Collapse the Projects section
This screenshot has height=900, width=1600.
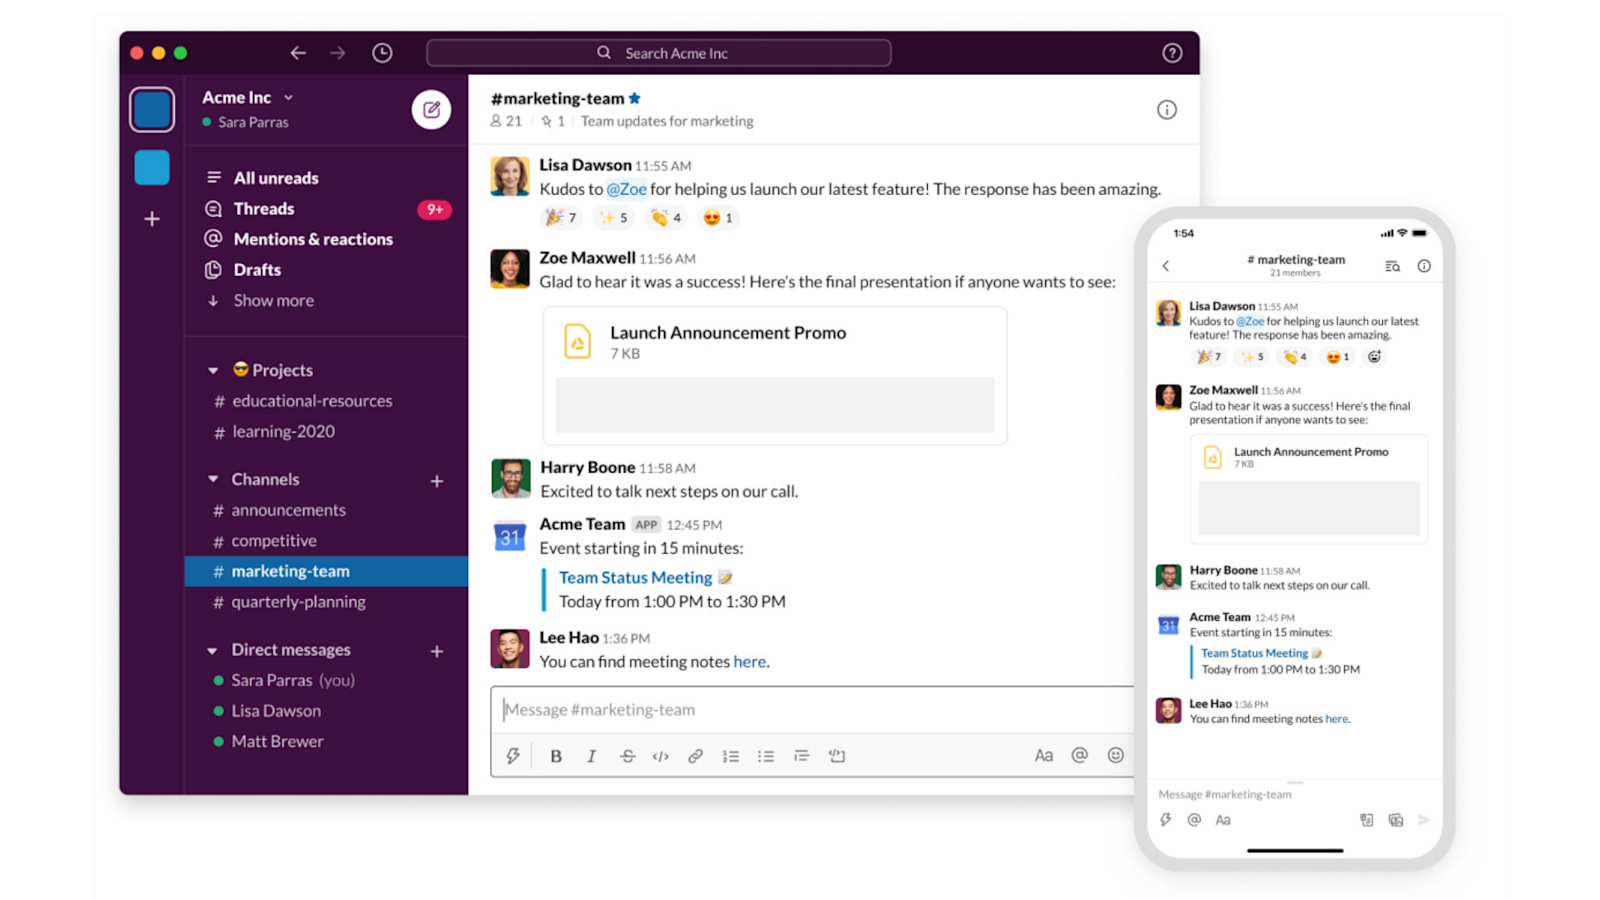click(x=213, y=369)
